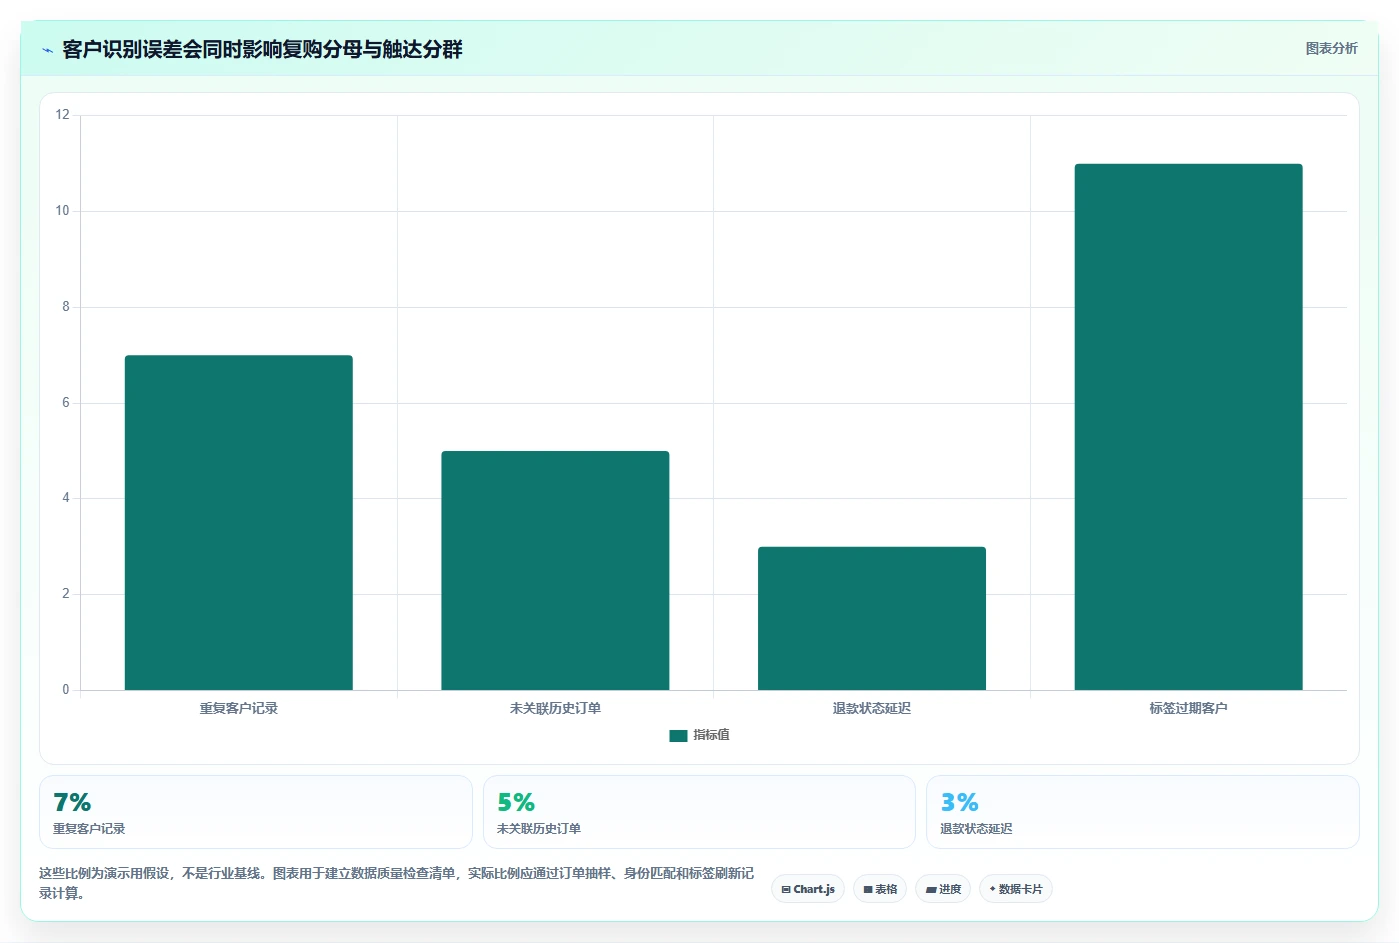Click the y-axis value 10
1399x943 pixels.
63,211
